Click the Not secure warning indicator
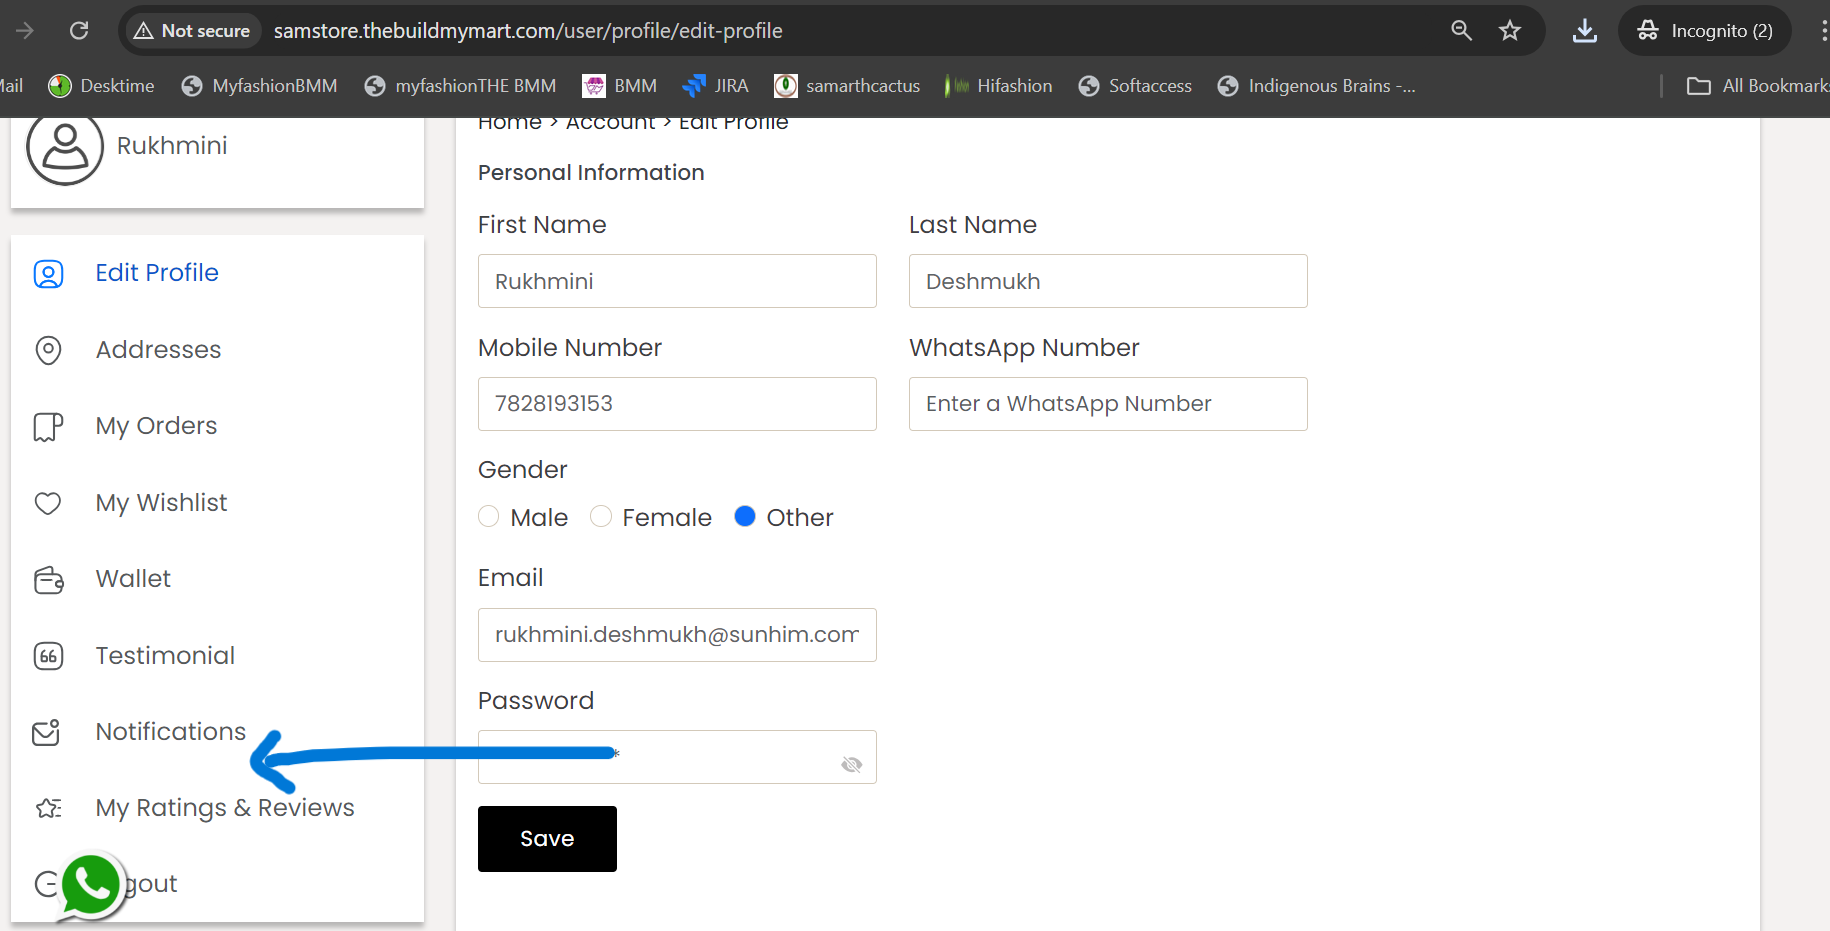Image resolution: width=1830 pixels, height=931 pixels. click(x=192, y=31)
